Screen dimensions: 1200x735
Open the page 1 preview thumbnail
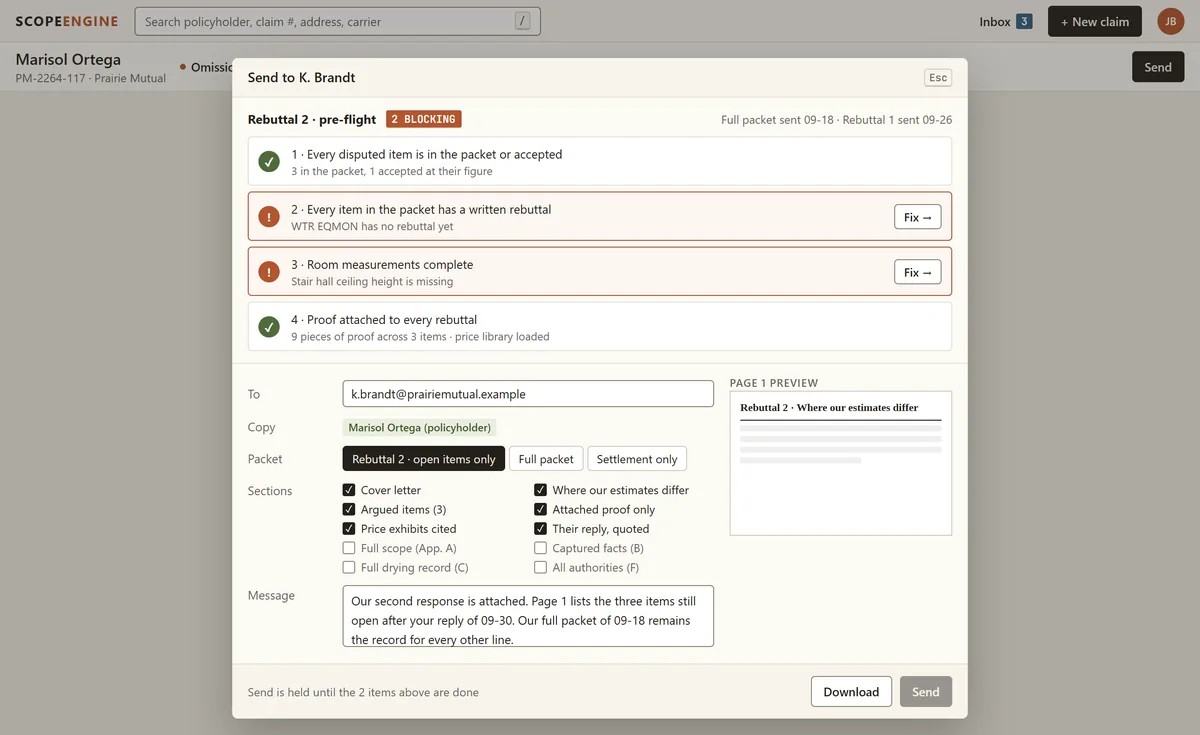click(x=841, y=463)
